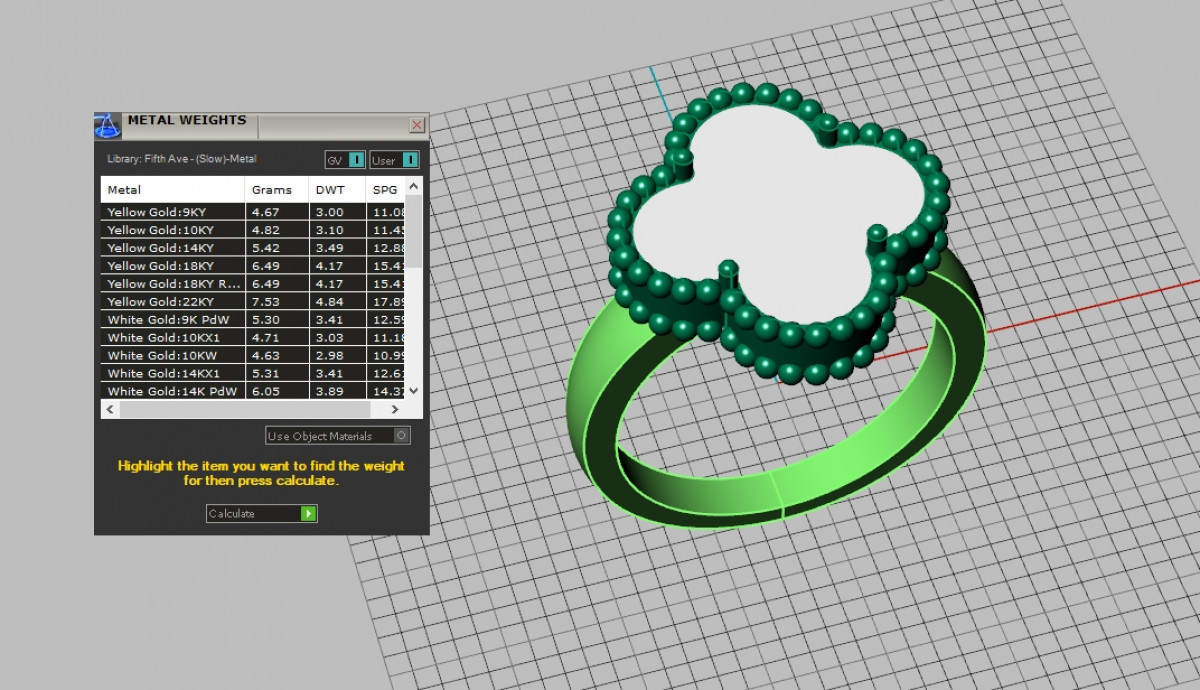Close the Metal Weights panel

pos(417,125)
